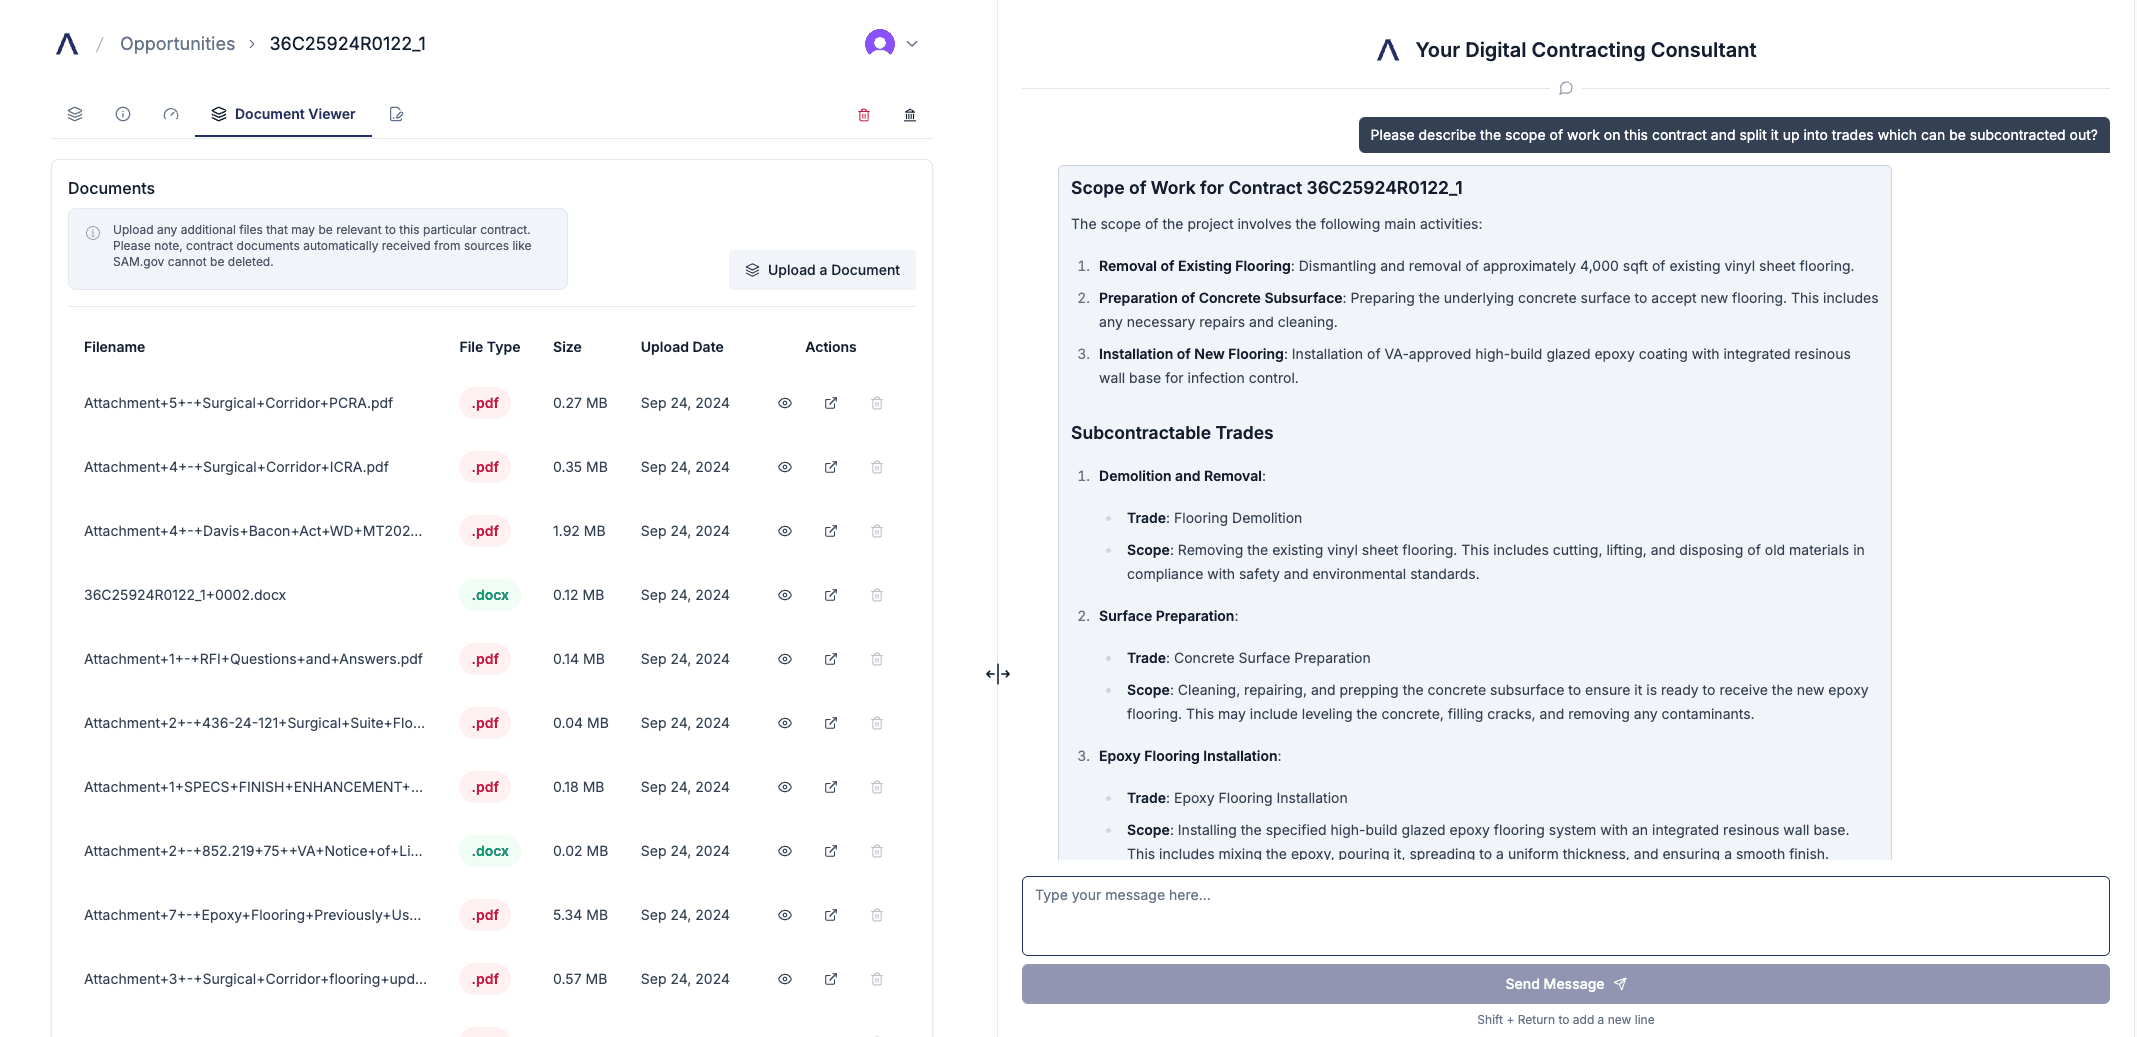Preview the 436-24-121 Surgical Suite pdf with eye icon
Image resolution: width=2137 pixels, height=1037 pixels.
[x=785, y=723]
